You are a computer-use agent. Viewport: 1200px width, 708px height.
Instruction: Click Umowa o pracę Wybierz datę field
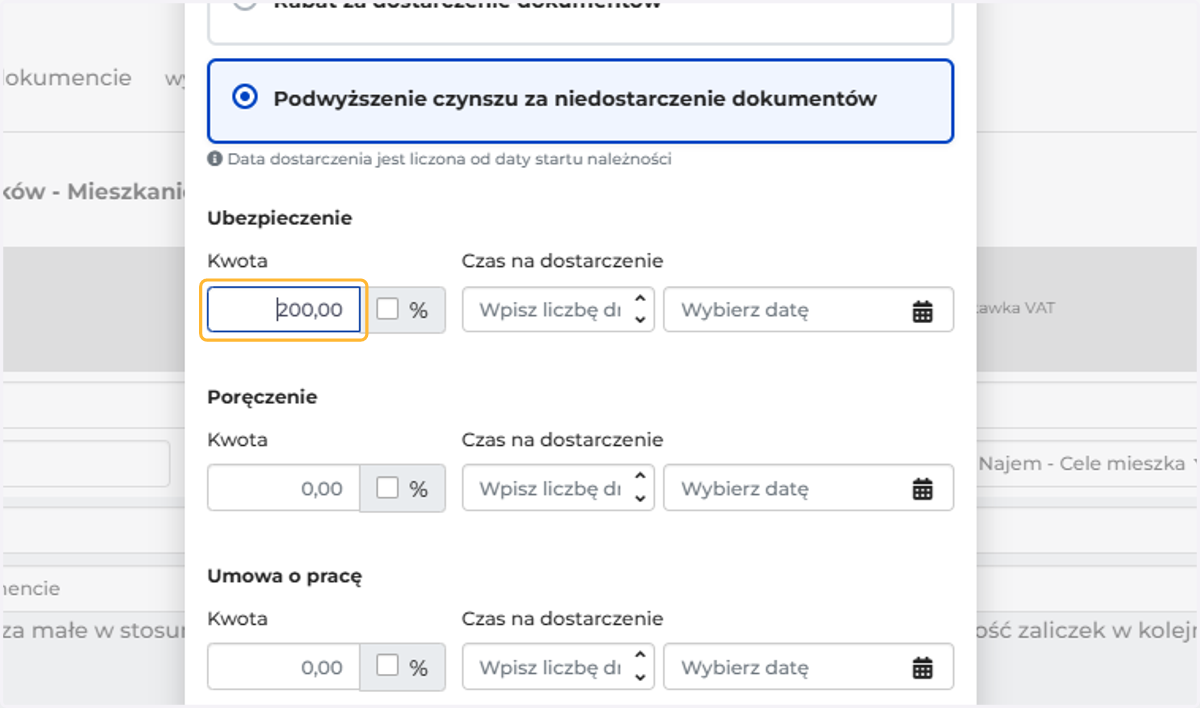[808, 668]
